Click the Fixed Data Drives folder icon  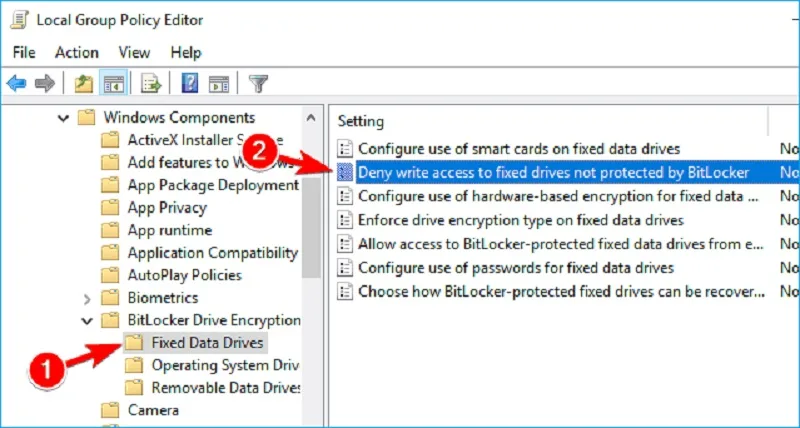click(x=134, y=343)
